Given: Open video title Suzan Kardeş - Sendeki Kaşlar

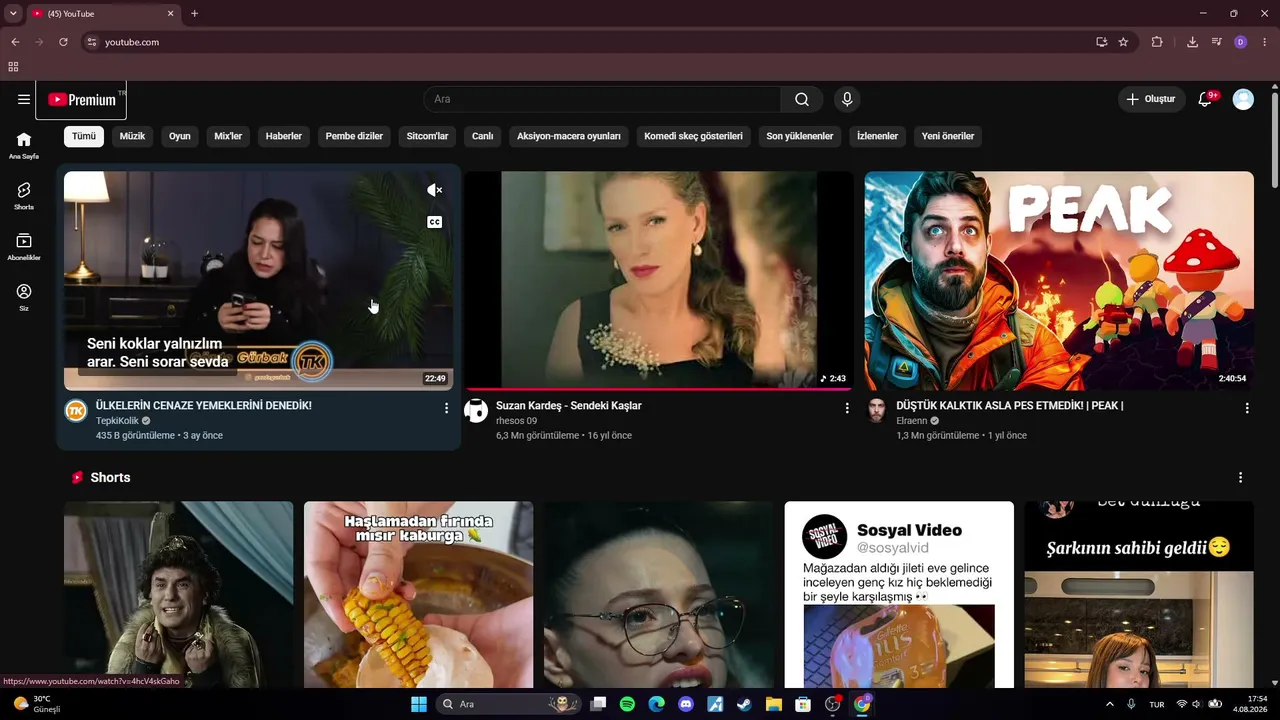Looking at the screenshot, I should click(569, 406).
